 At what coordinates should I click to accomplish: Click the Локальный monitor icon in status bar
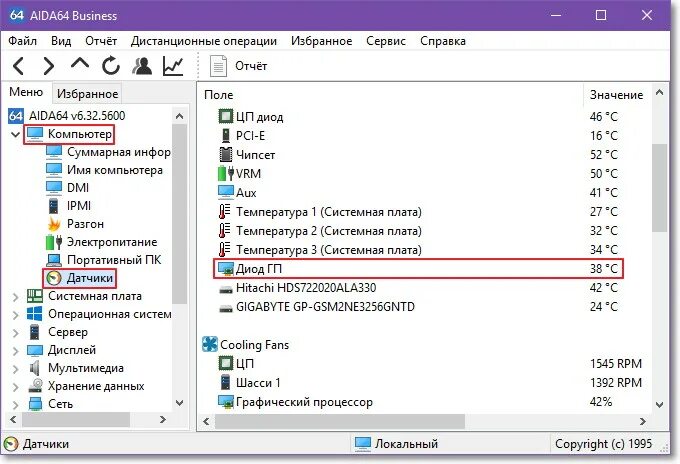[363, 444]
